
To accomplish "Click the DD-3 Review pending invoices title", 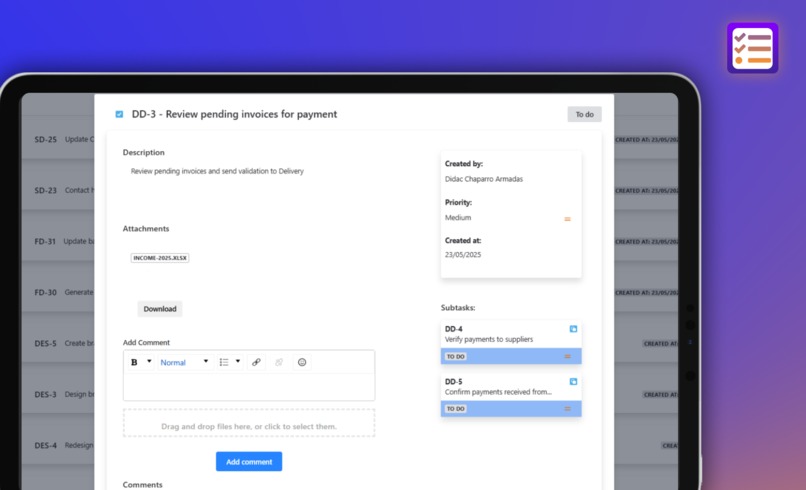I will tap(234, 114).
